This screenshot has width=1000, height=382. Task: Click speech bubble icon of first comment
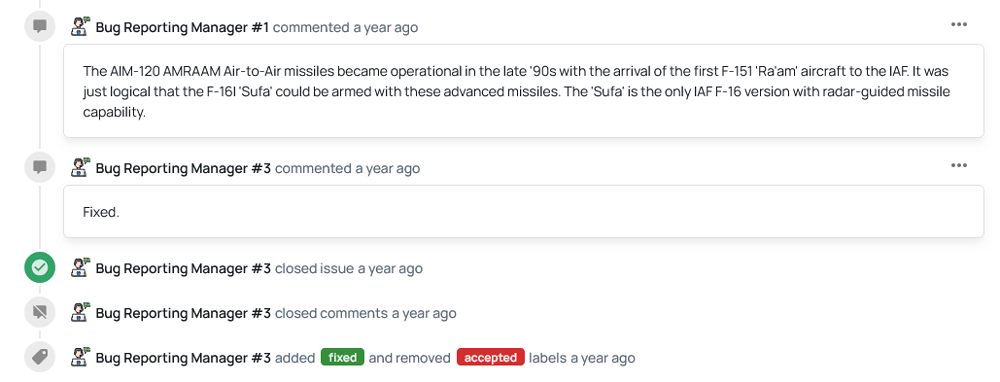click(x=40, y=27)
